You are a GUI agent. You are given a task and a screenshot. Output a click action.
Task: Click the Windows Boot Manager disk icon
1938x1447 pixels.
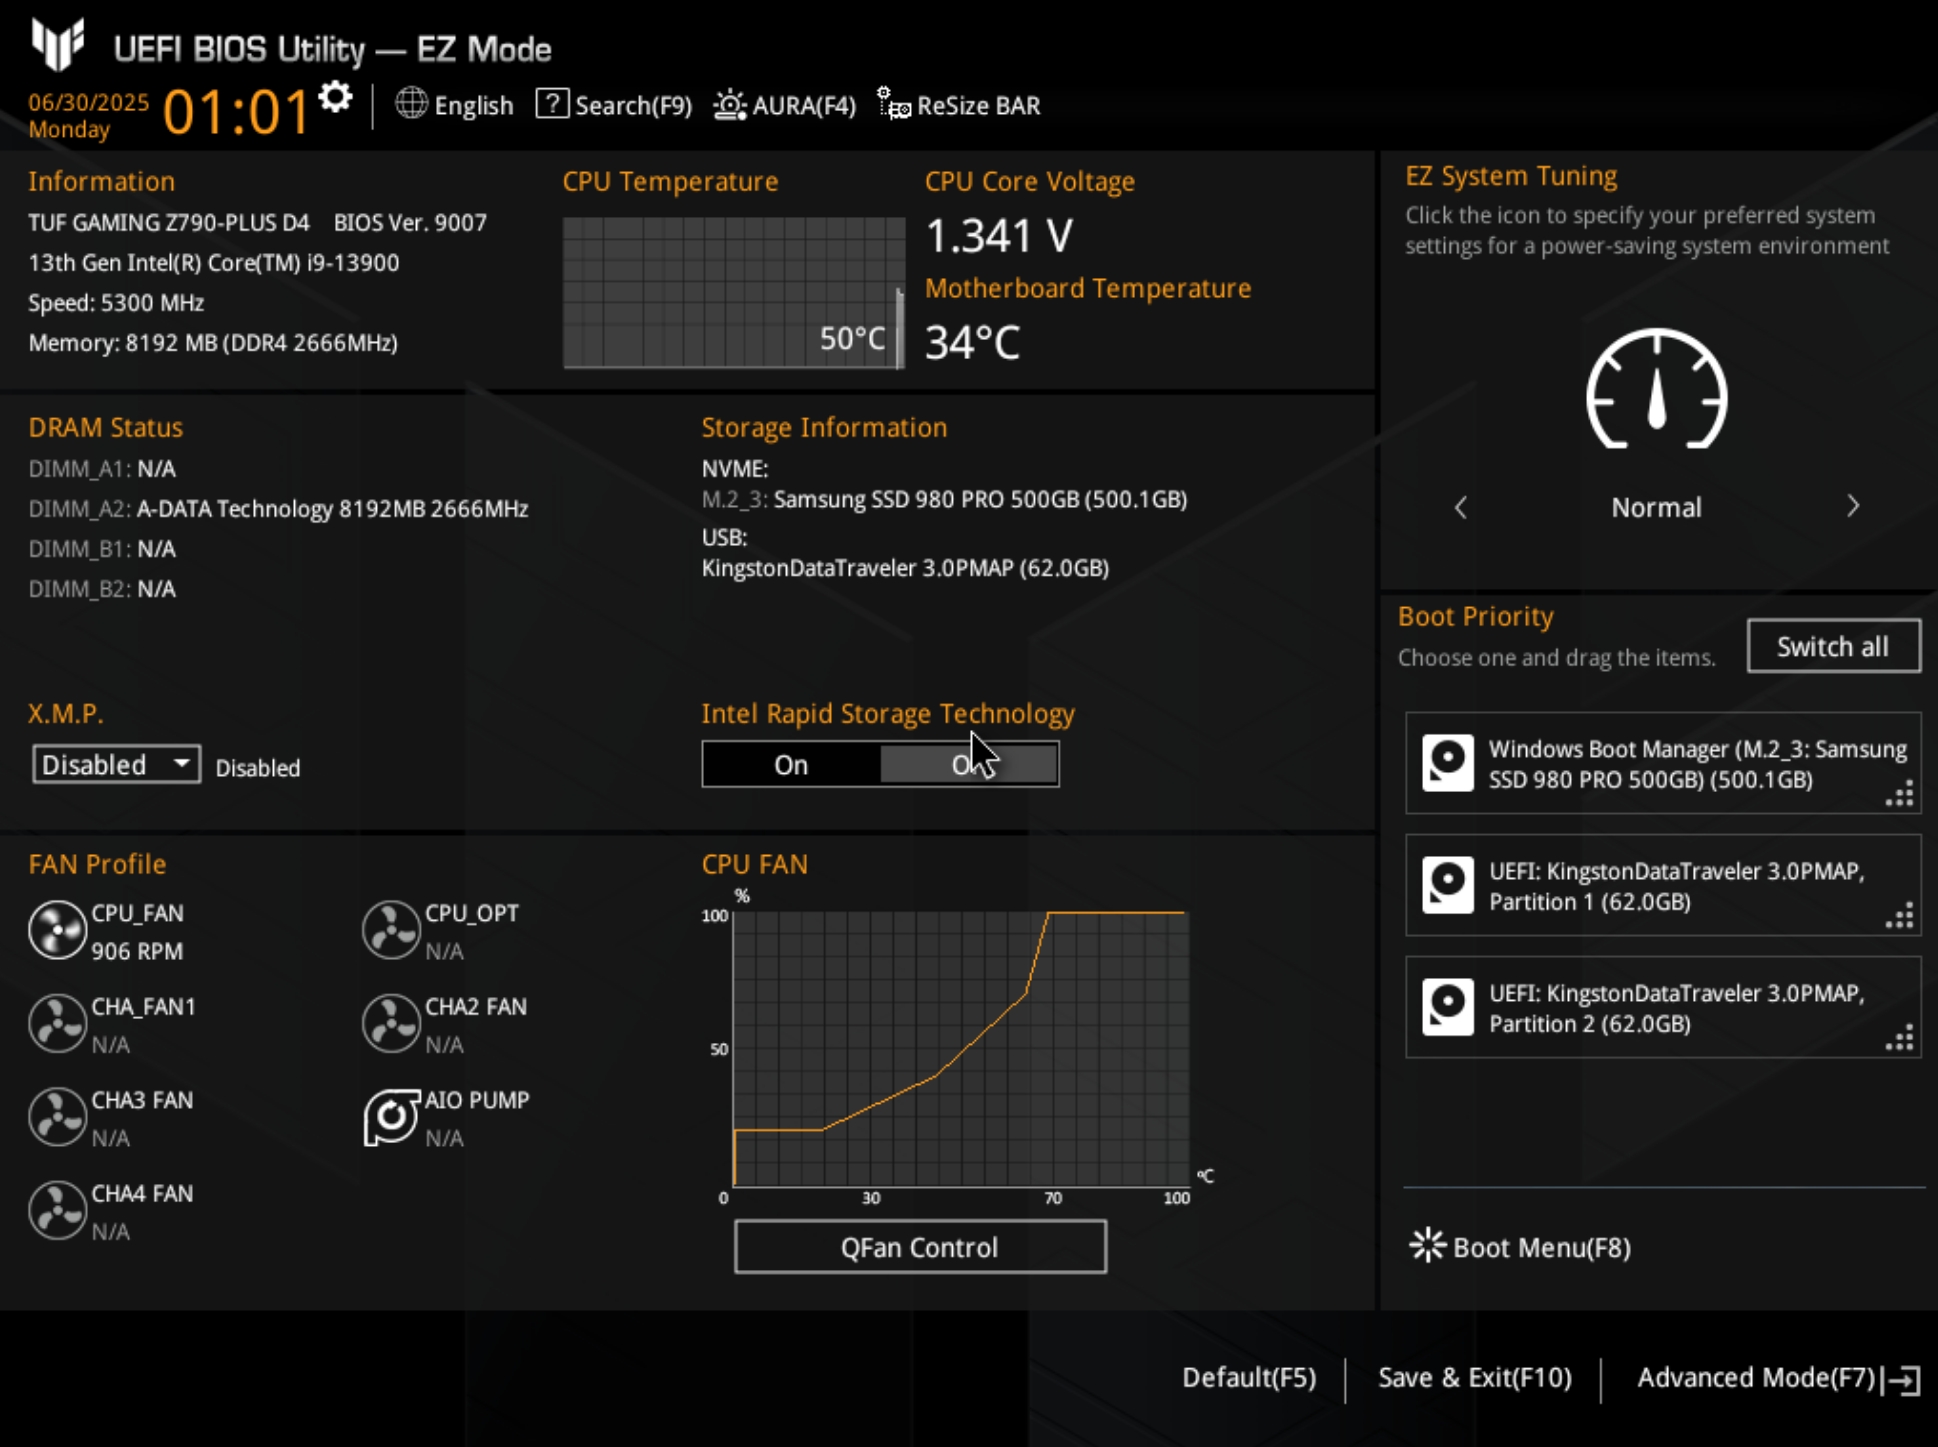tap(1448, 763)
